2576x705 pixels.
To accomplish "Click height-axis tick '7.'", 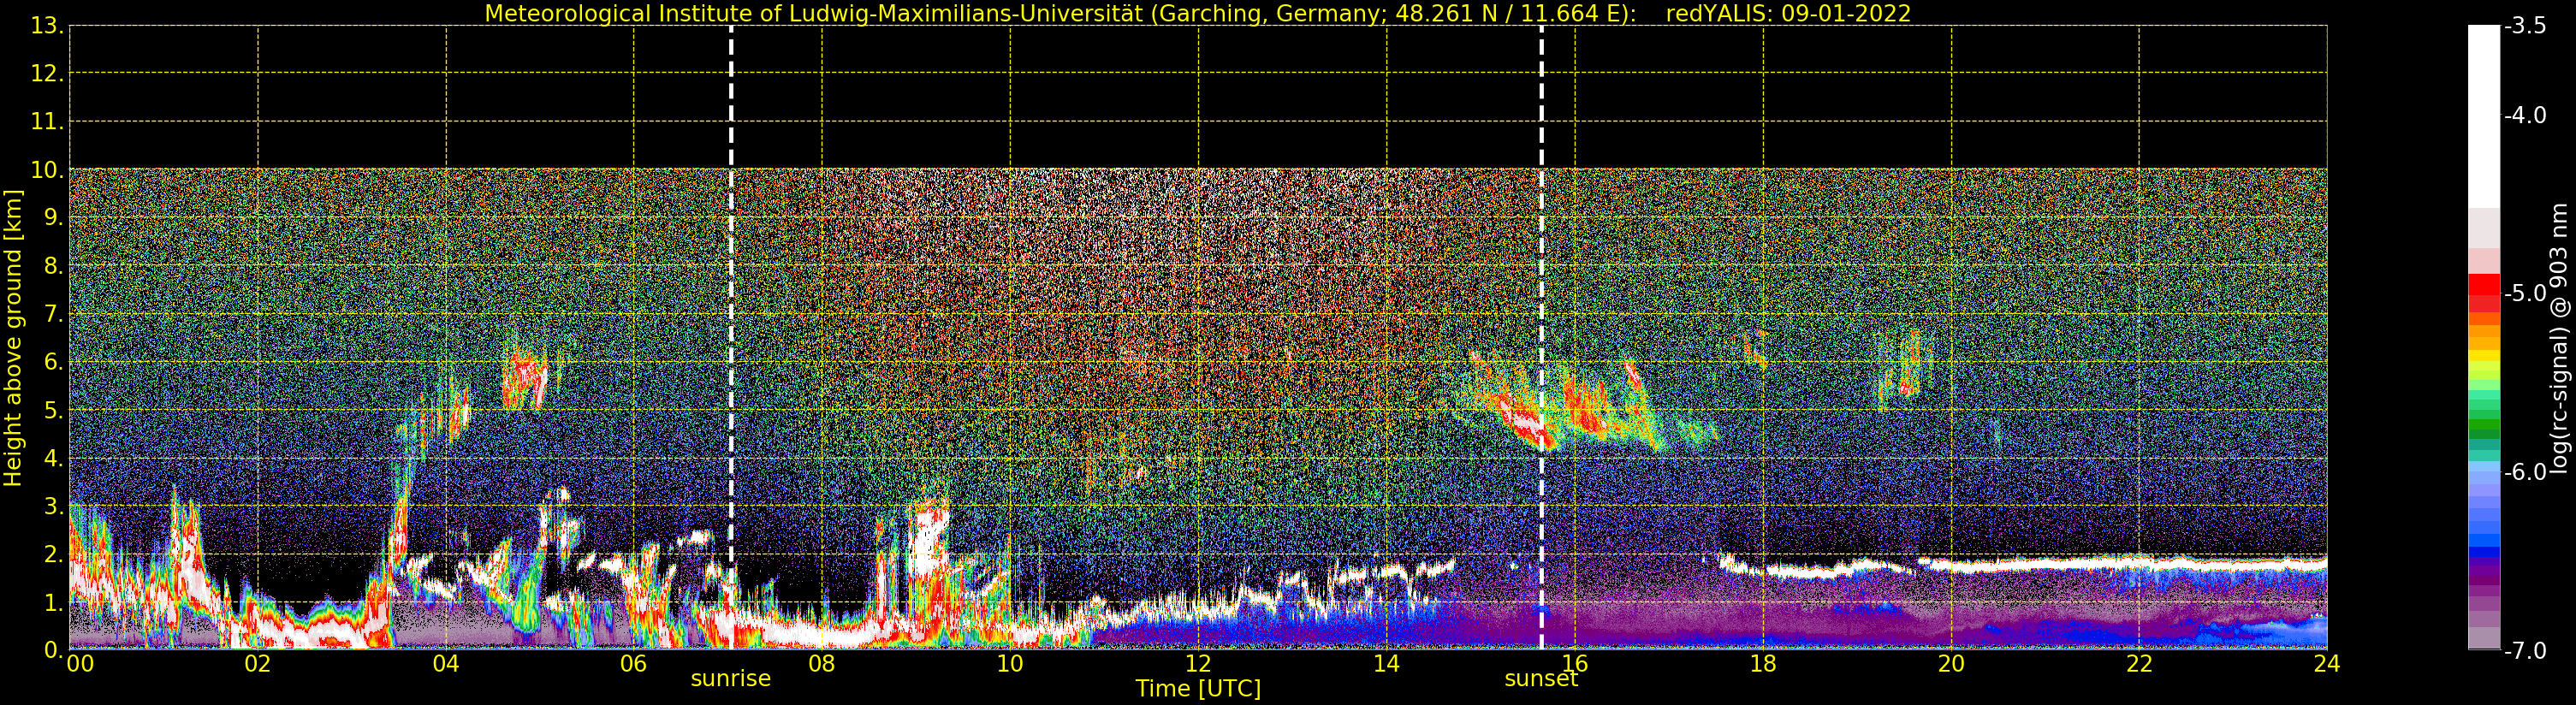I will click(x=53, y=315).
